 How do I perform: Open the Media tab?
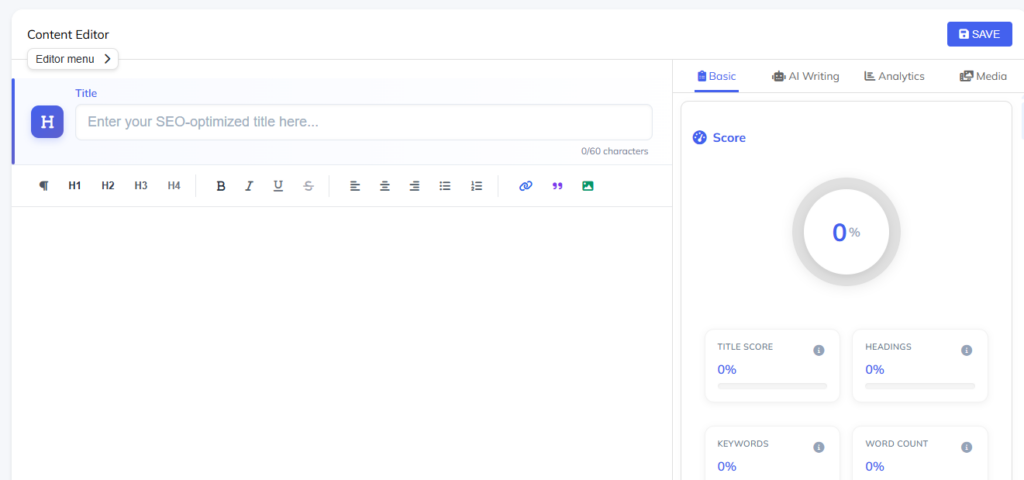pos(983,76)
